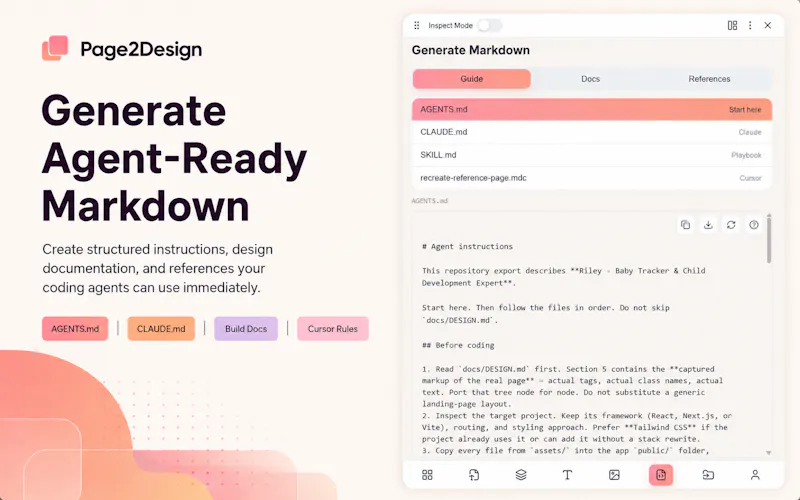The height and width of the screenshot is (500, 800).
Task: Click the 'Generate Agent-Ready Markdown' headline
Action: click(x=174, y=158)
